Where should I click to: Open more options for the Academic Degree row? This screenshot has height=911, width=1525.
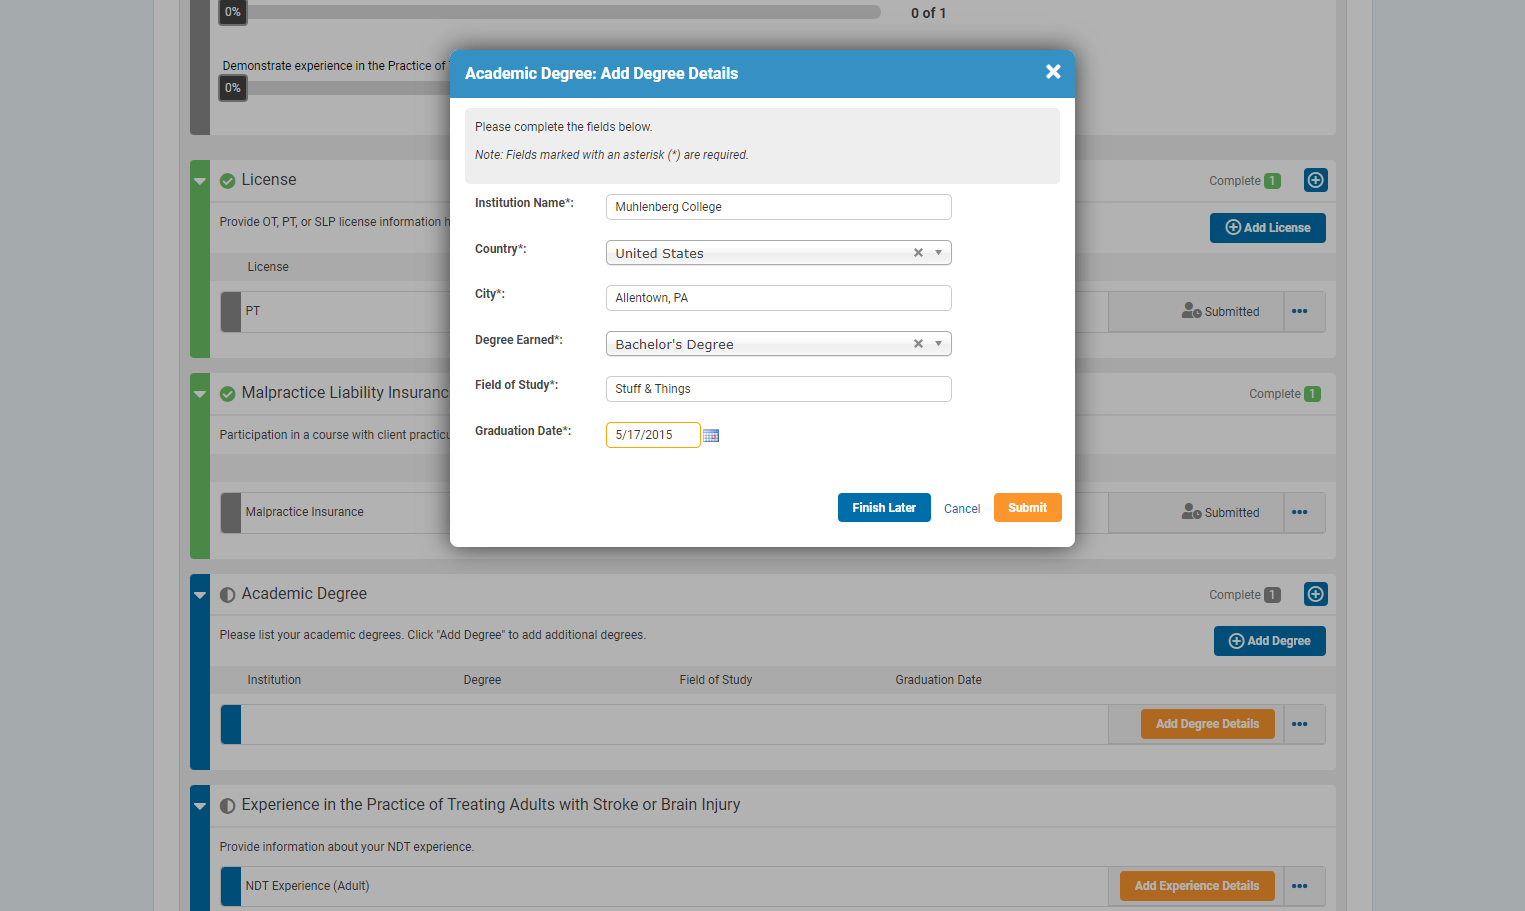tap(1300, 724)
